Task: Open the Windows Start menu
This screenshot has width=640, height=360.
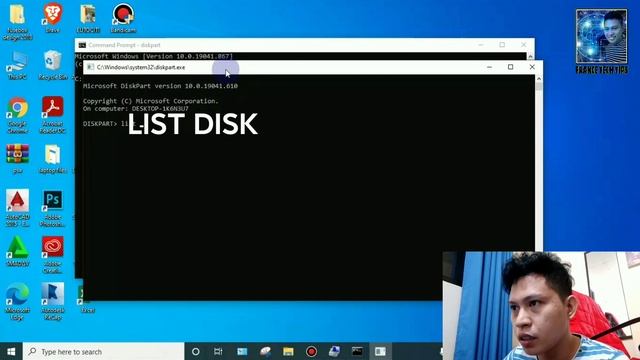Action: 11,351
